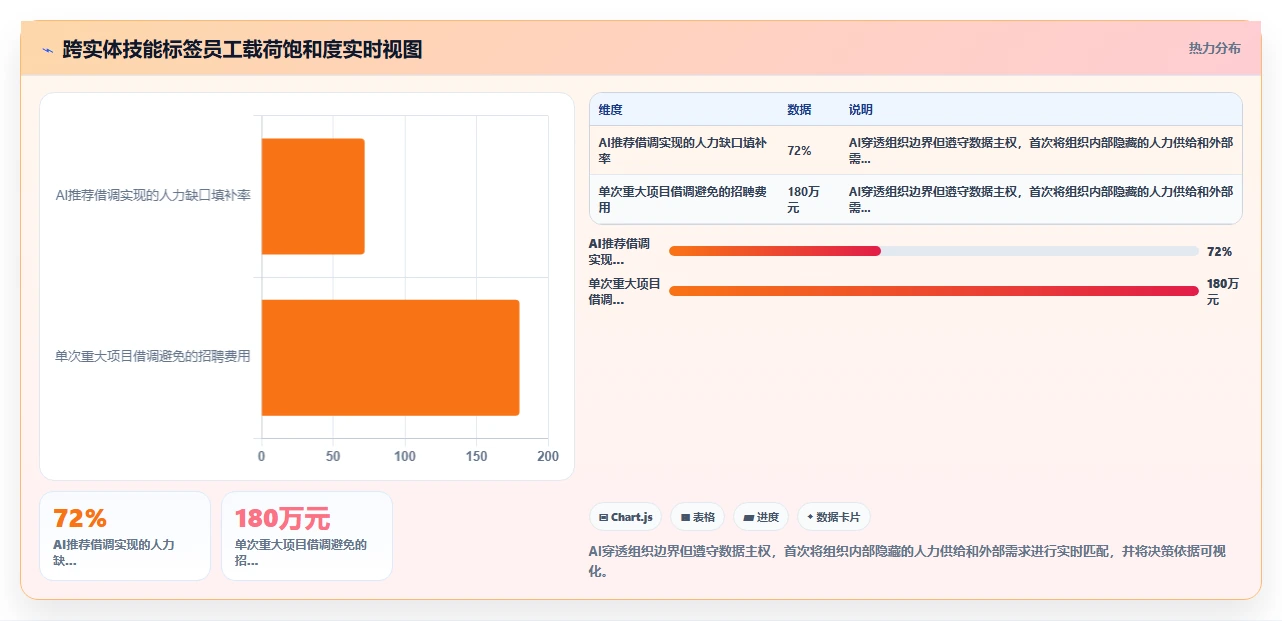1282x621 pixels.
Task: Click the description paragraph starting AI穿透组织边界
Action: click(x=908, y=562)
